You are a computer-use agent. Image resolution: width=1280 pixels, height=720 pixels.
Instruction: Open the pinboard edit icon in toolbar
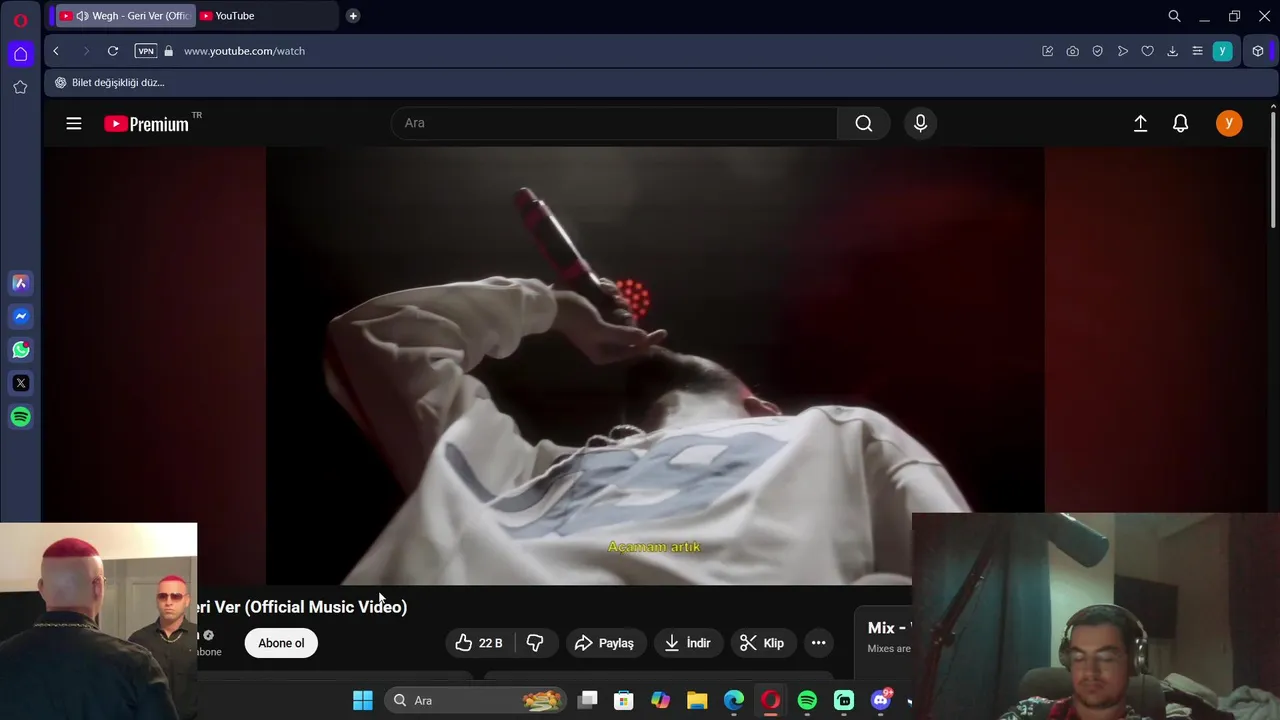[1047, 51]
